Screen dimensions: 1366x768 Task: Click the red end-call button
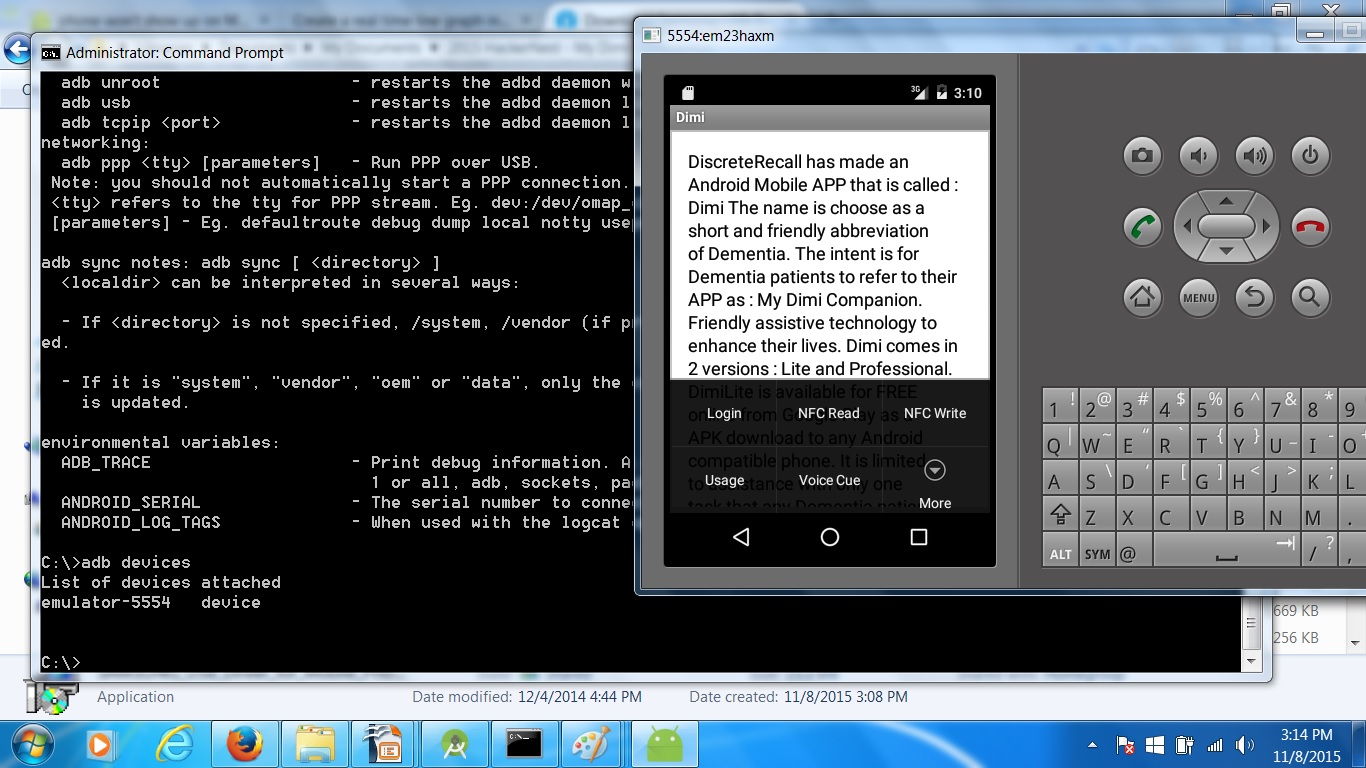1309,226
